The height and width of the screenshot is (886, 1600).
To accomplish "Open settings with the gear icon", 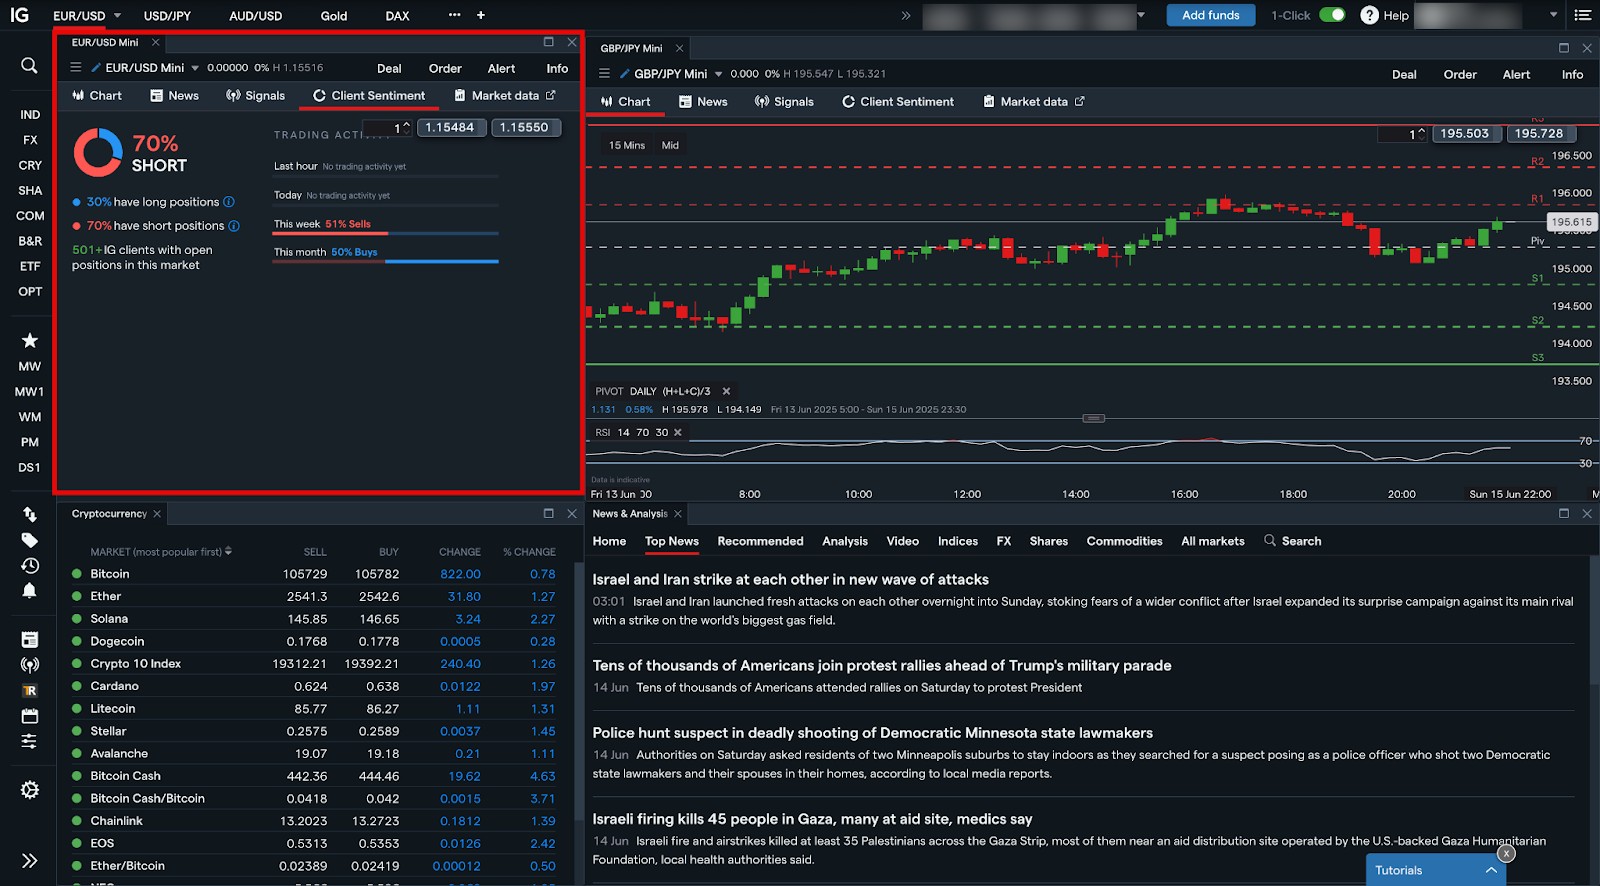I will (30, 790).
